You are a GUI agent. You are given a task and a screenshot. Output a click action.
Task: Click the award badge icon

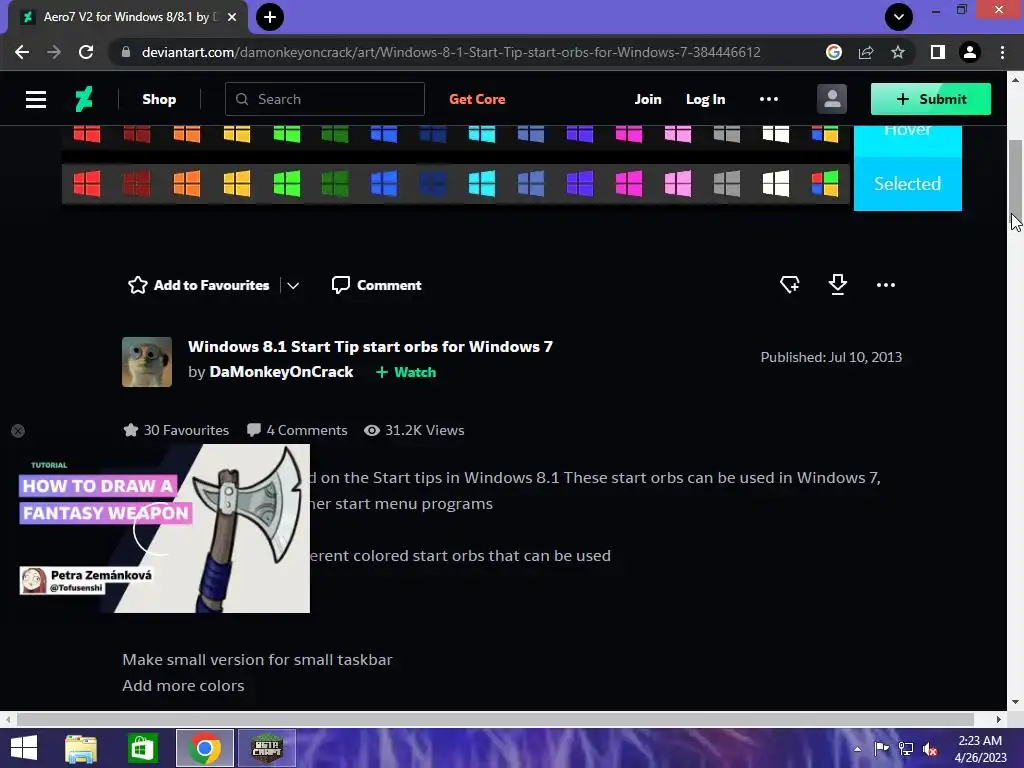pyautogui.click(x=790, y=285)
